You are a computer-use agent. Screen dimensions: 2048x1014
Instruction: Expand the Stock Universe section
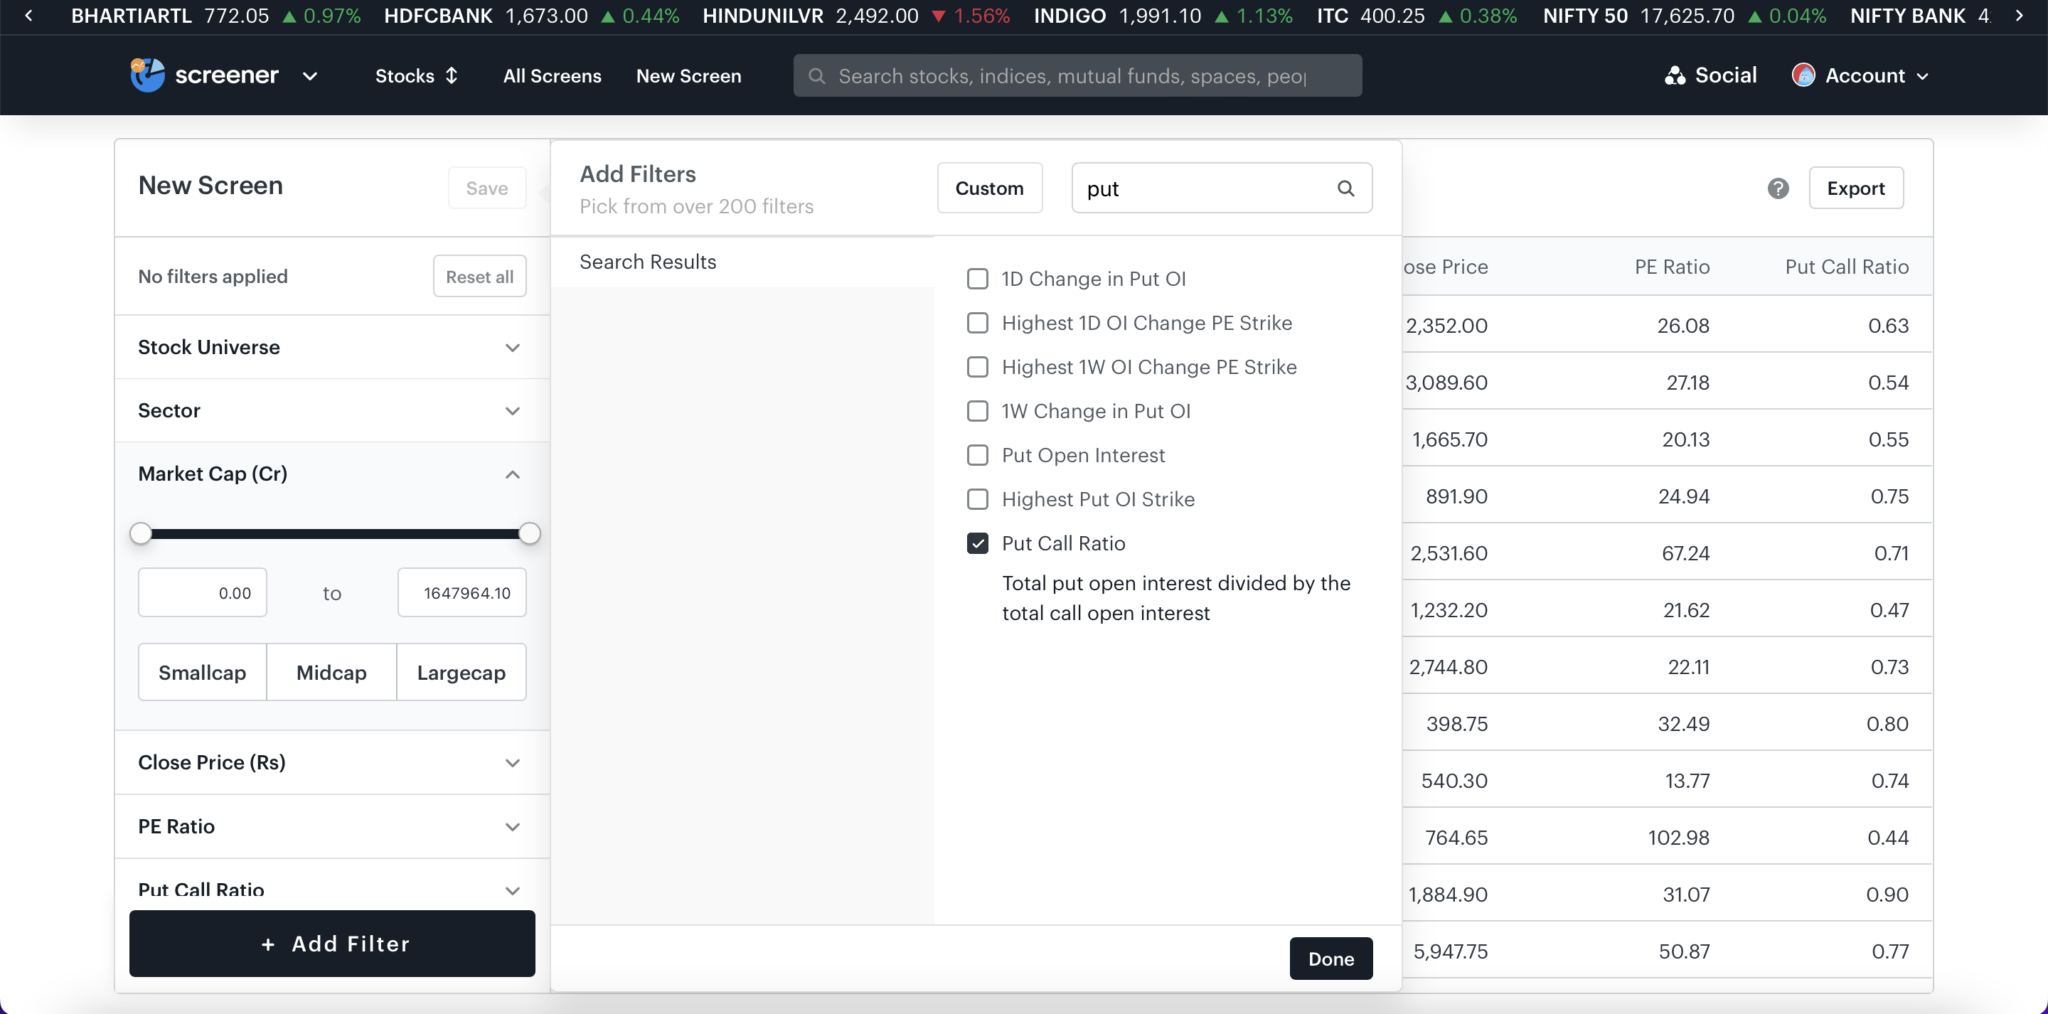pos(512,348)
